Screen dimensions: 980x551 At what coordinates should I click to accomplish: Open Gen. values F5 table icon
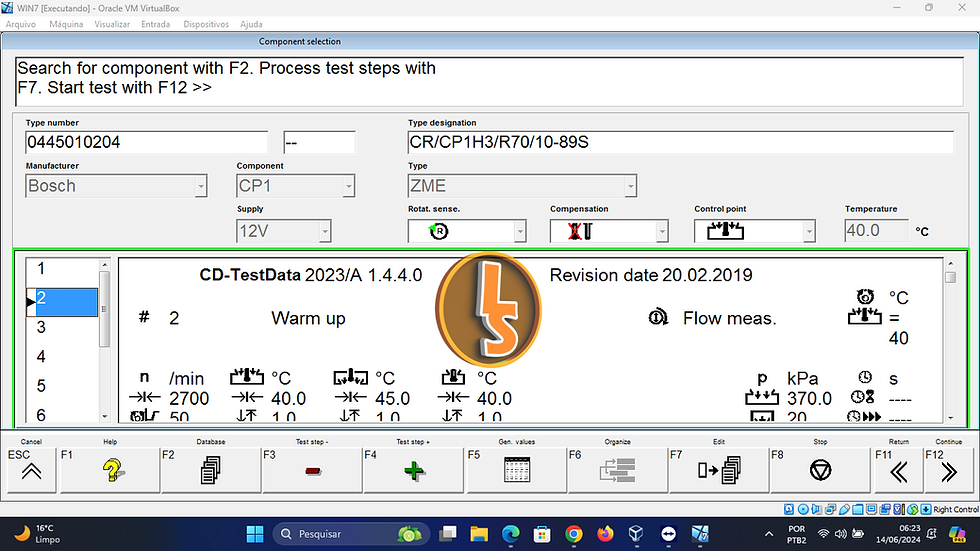coord(517,470)
